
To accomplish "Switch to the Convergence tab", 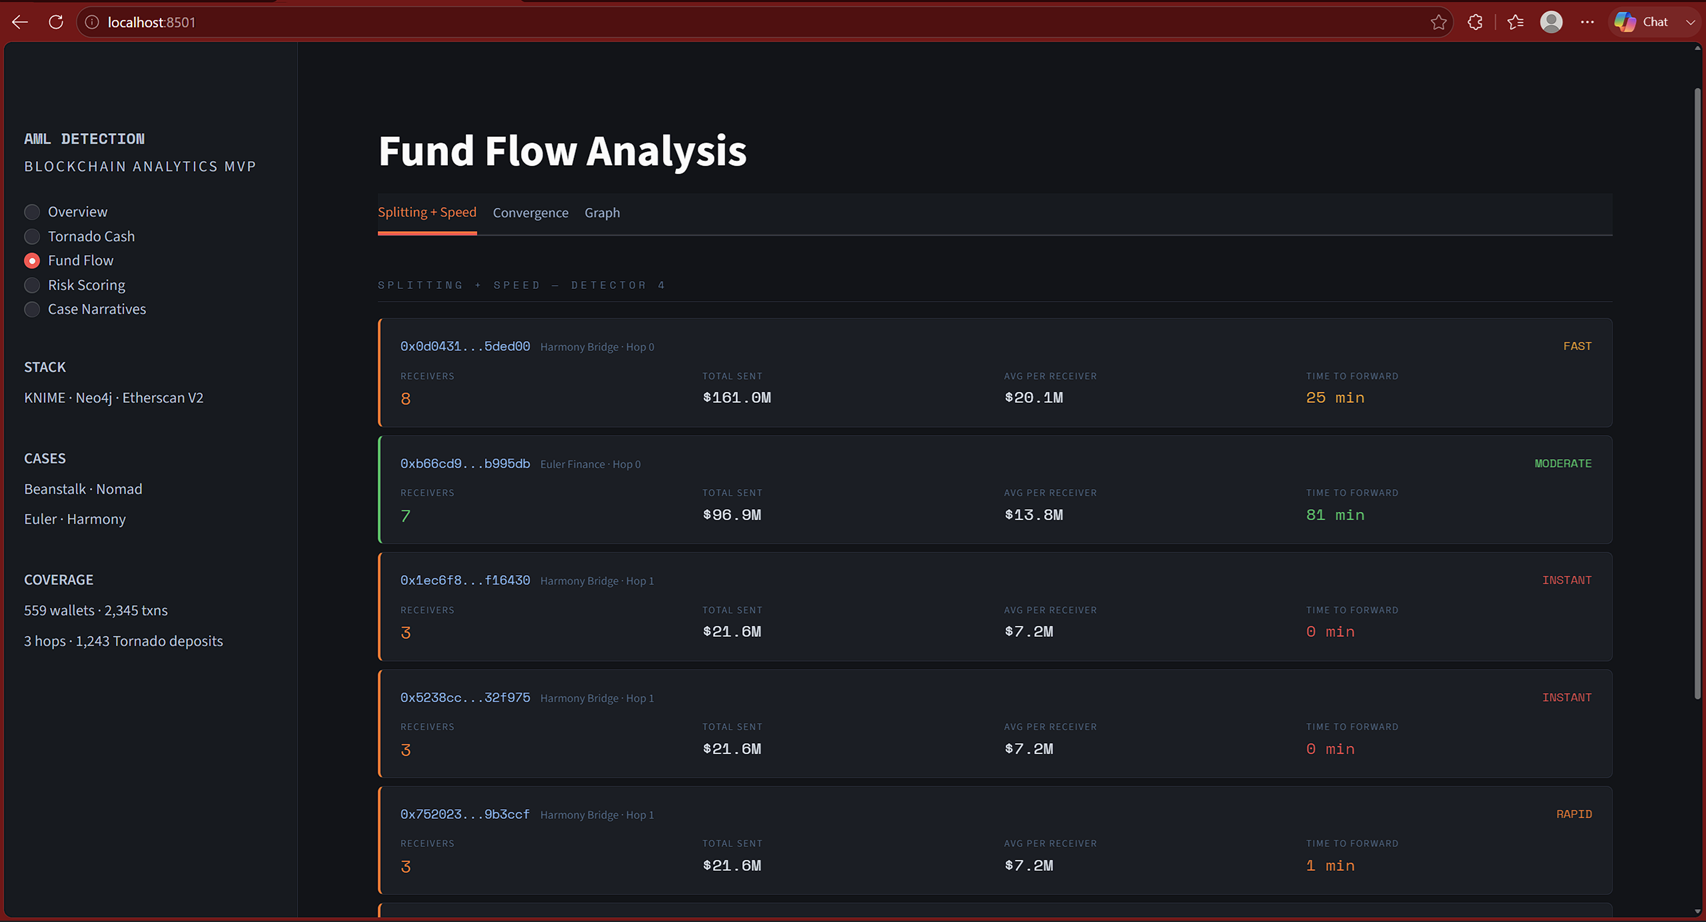I will pyautogui.click(x=530, y=212).
